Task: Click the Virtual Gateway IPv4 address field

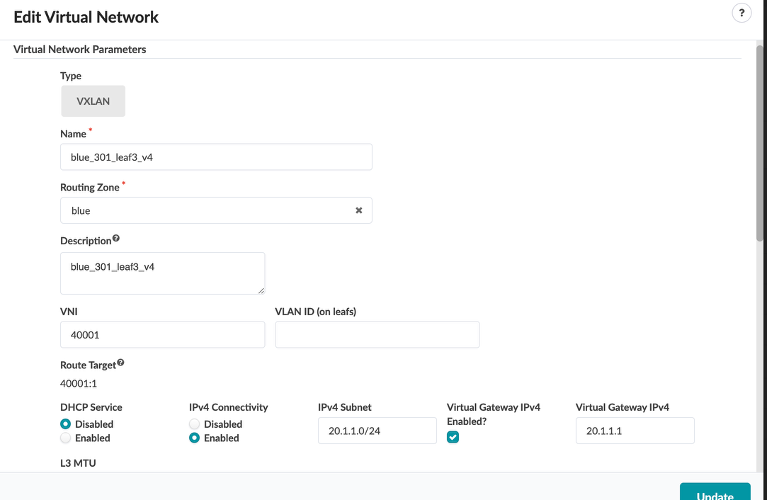Action: tap(635, 430)
